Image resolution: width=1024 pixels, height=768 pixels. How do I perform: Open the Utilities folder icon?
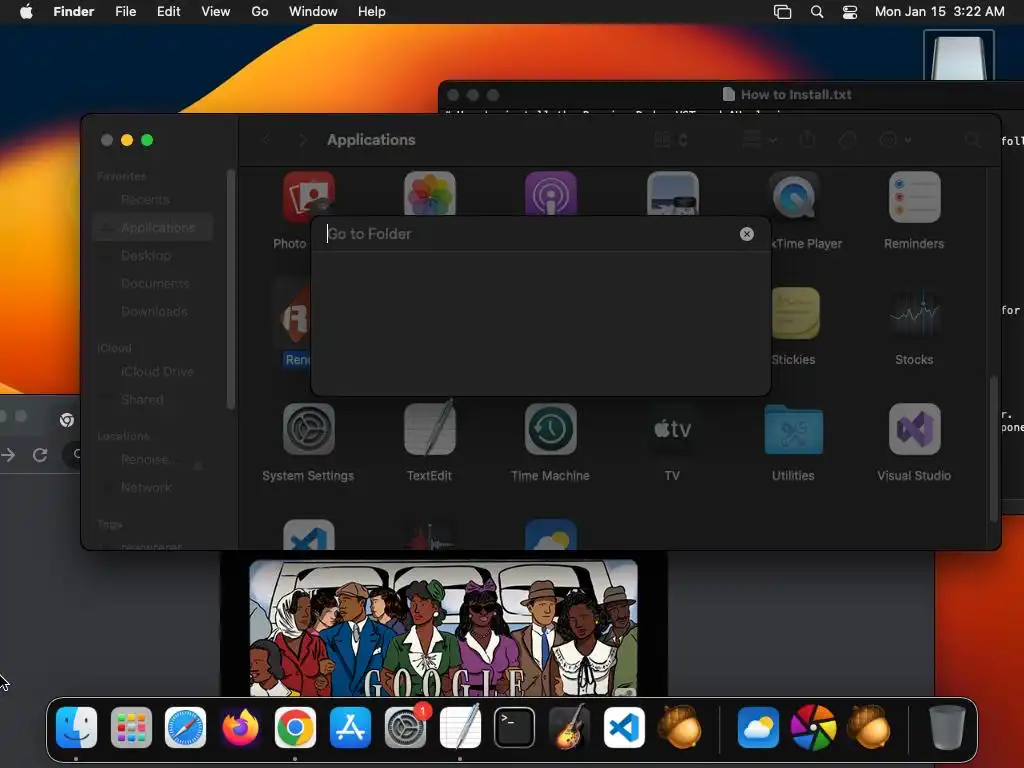(793, 429)
